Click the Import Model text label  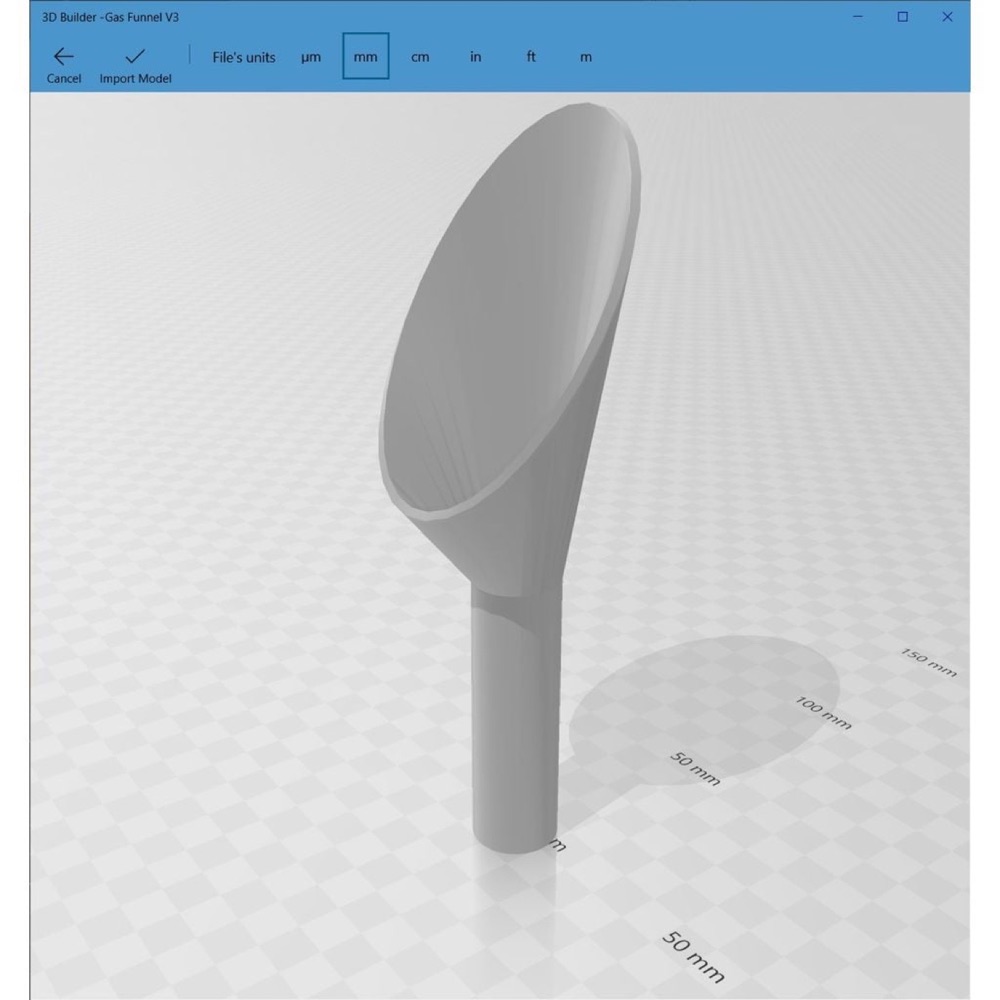click(x=135, y=78)
